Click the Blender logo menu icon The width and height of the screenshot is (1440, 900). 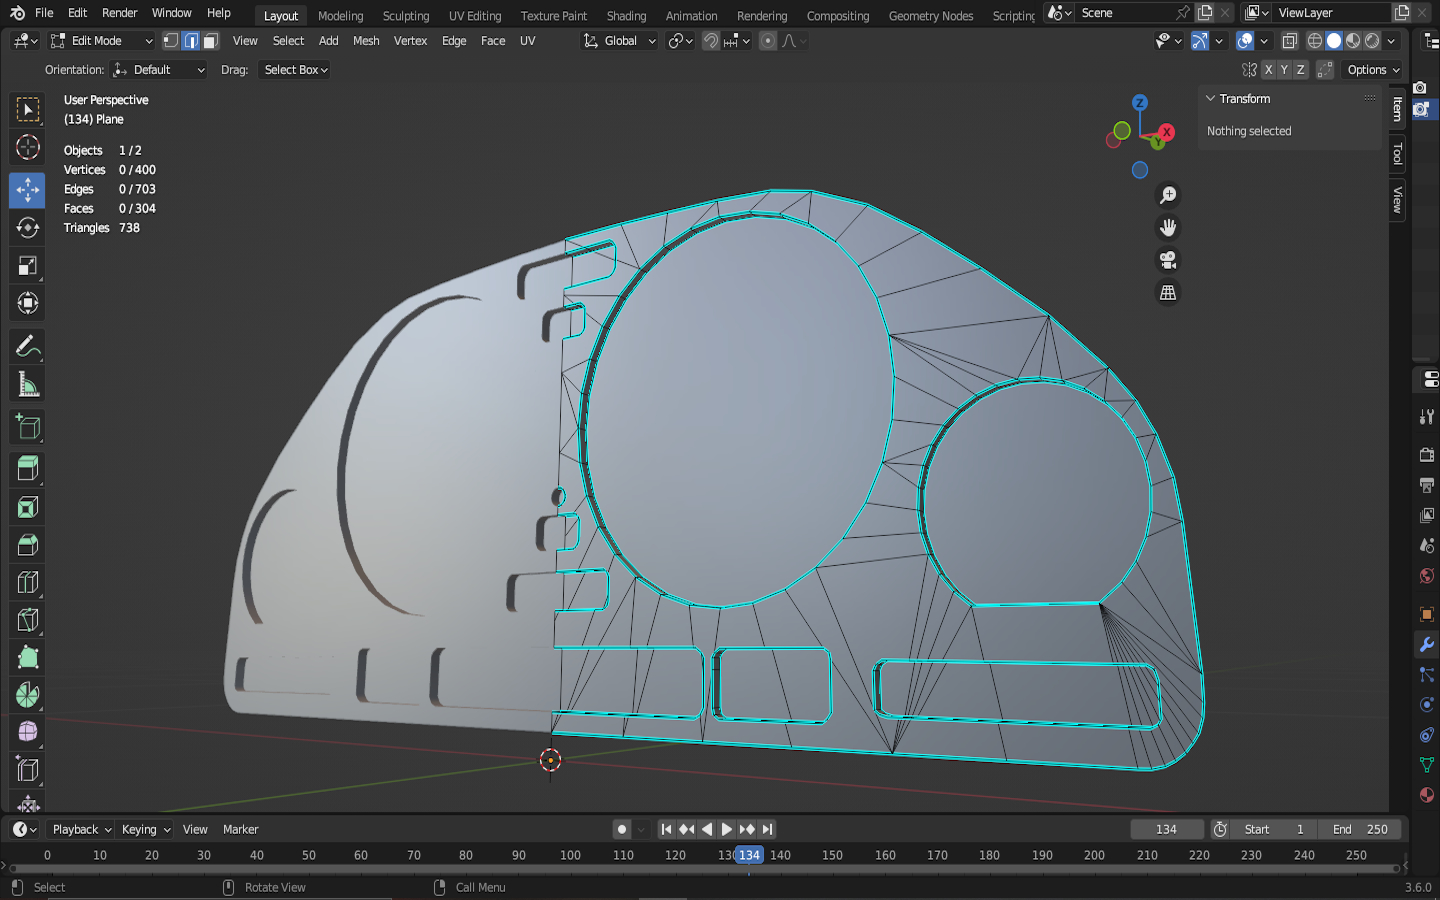click(17, 13)
